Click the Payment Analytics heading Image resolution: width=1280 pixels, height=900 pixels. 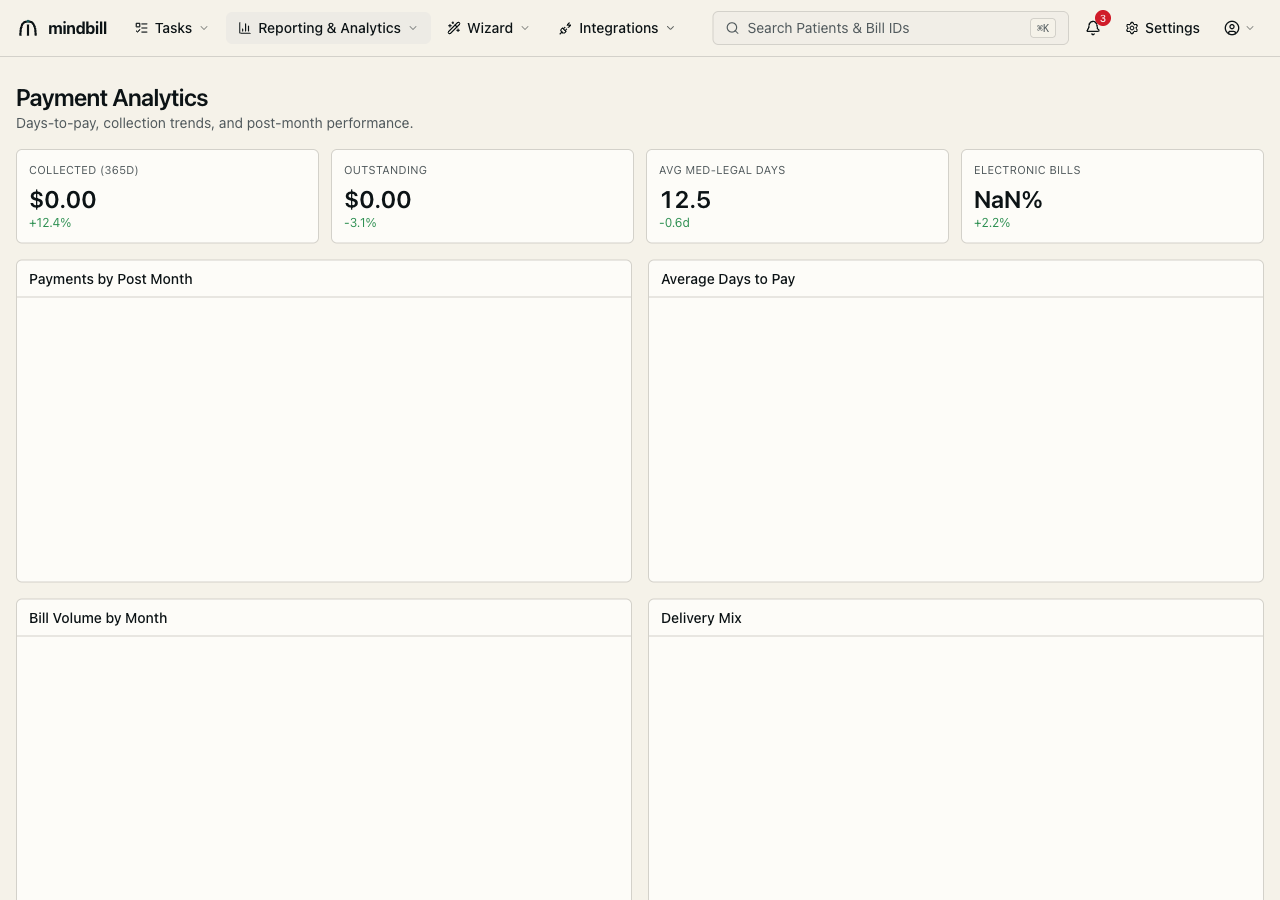(112, 98)
